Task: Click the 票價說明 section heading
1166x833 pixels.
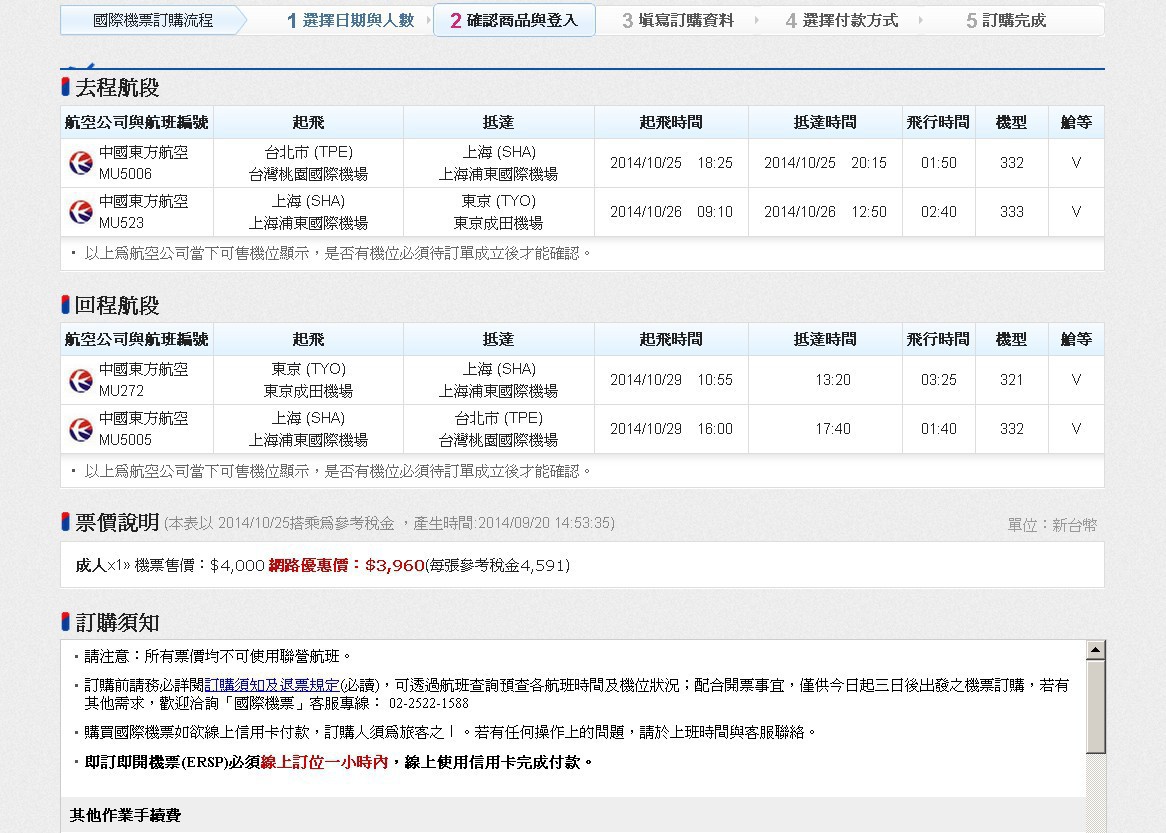Action: (117, 523)
